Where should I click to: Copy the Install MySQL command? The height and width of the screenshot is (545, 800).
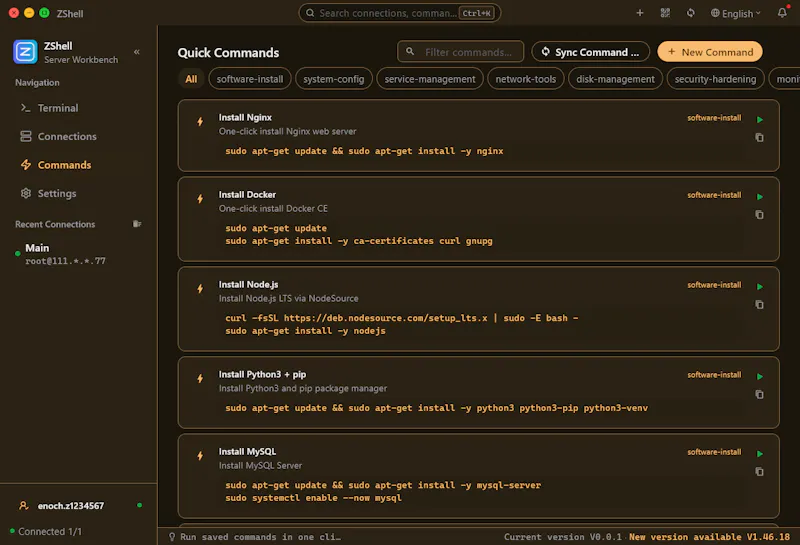click(760, 471)
